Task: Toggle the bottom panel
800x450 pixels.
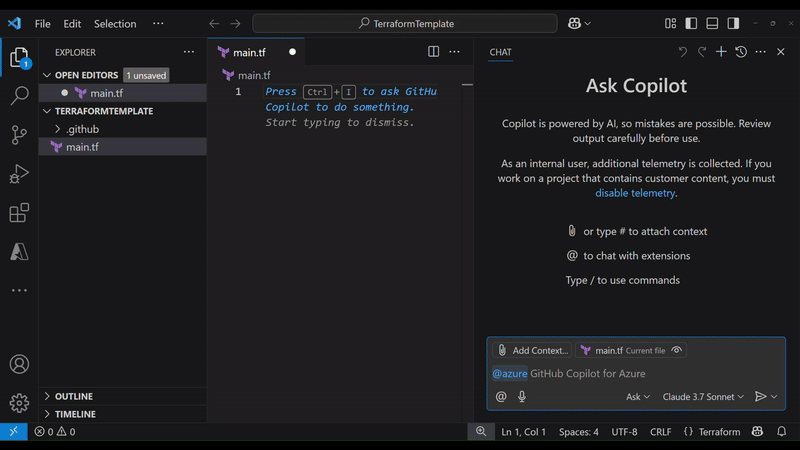Action: [x=712, y=23]
